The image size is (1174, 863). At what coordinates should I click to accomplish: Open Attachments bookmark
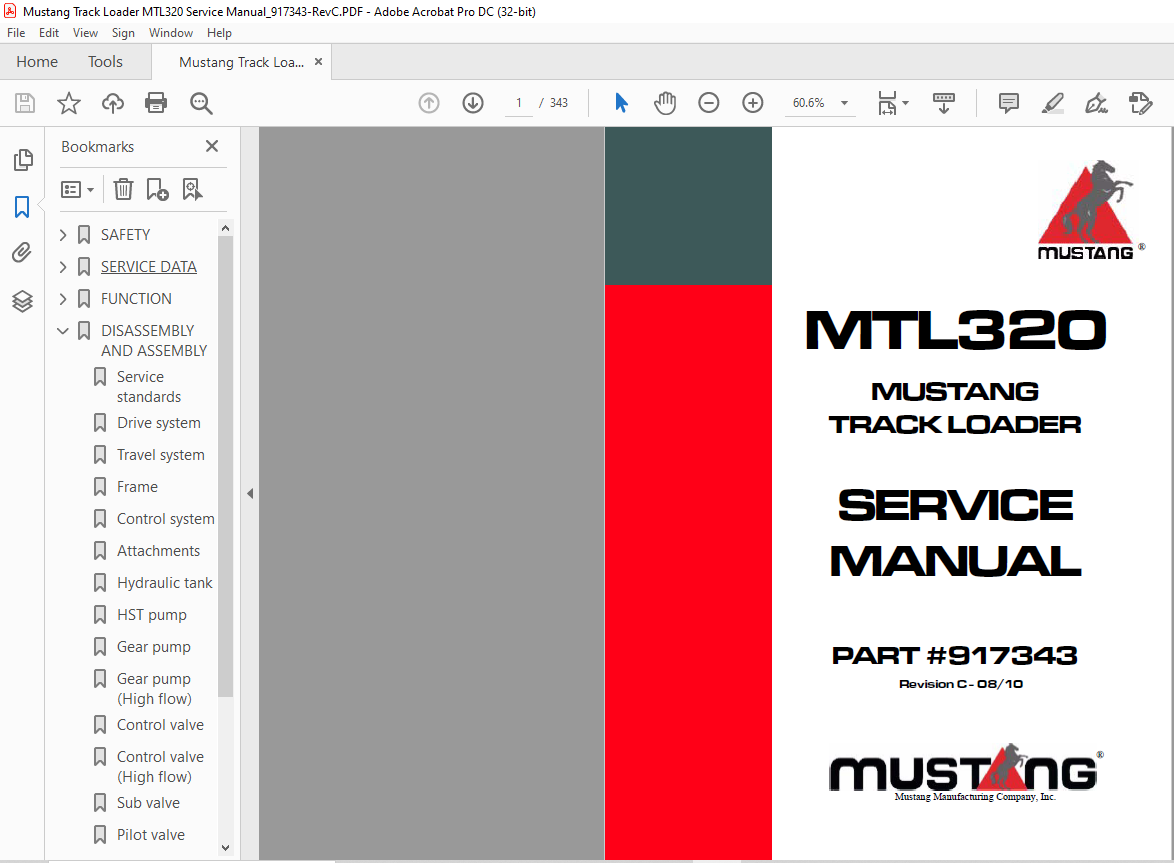pyautogui.click(x=159, y=551)
